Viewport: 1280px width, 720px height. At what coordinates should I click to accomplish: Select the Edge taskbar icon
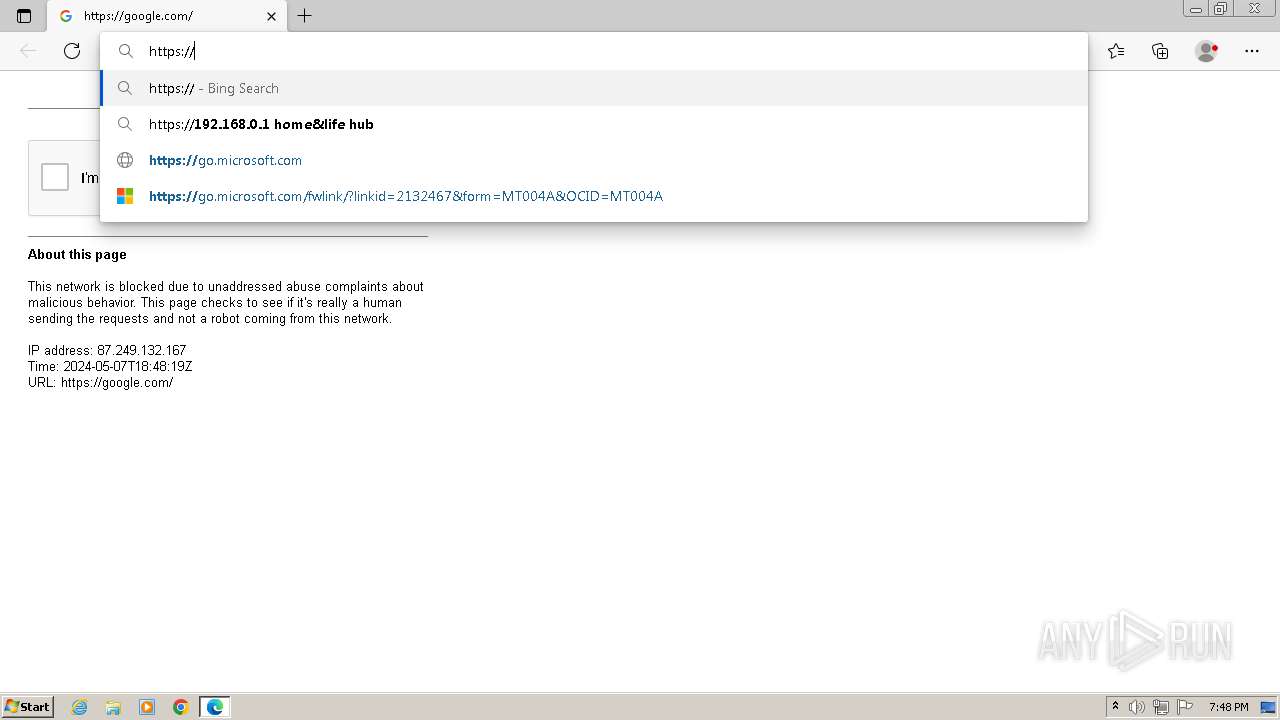point(215,707)
